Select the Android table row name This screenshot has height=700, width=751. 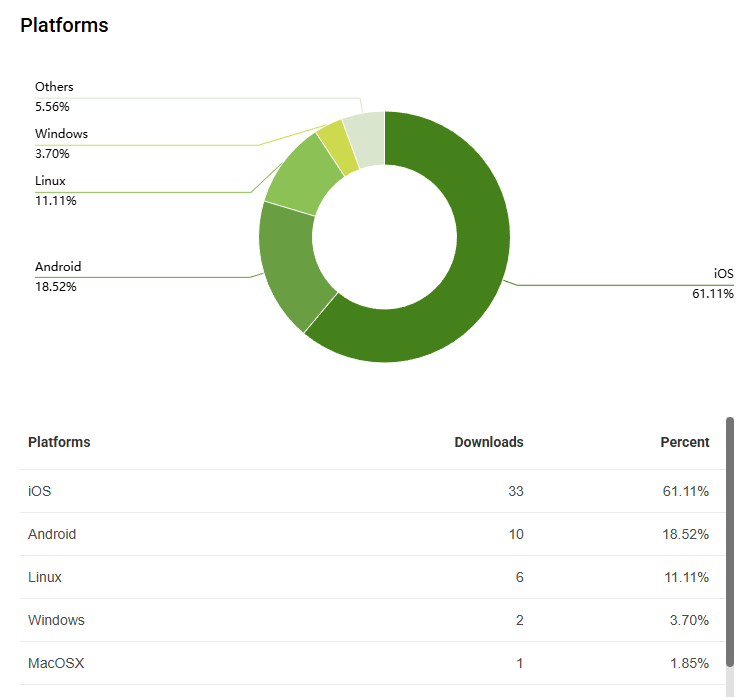point(52,534)
